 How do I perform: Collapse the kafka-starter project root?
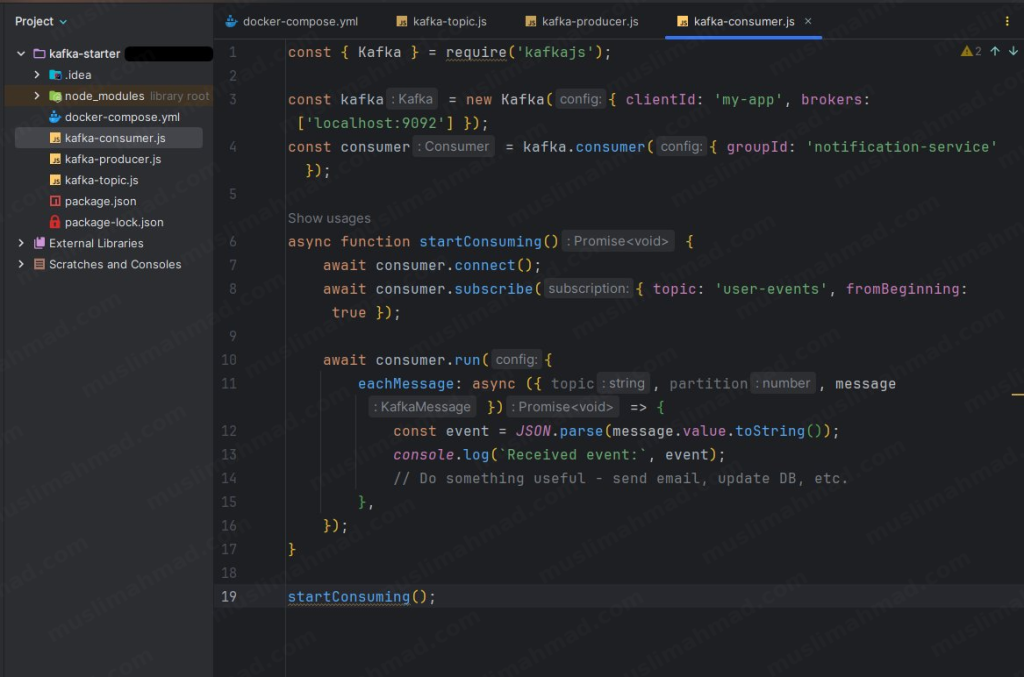pos(22,53)
